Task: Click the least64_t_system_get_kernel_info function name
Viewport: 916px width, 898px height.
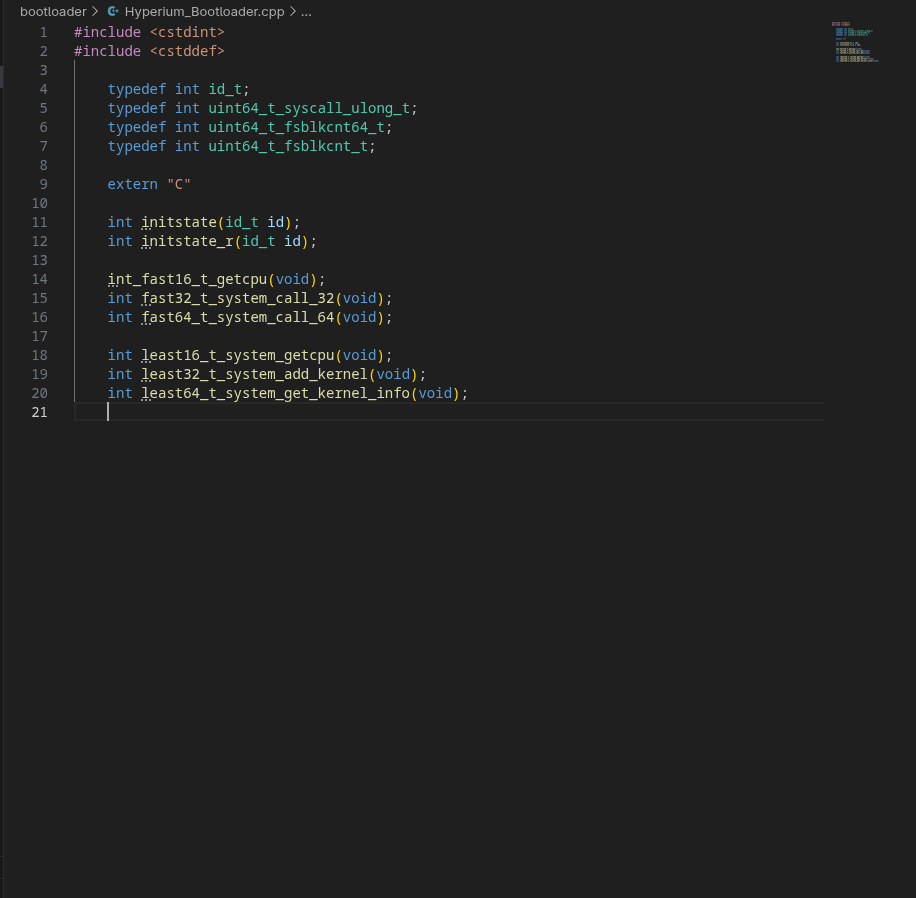Action: click(275, 393)
